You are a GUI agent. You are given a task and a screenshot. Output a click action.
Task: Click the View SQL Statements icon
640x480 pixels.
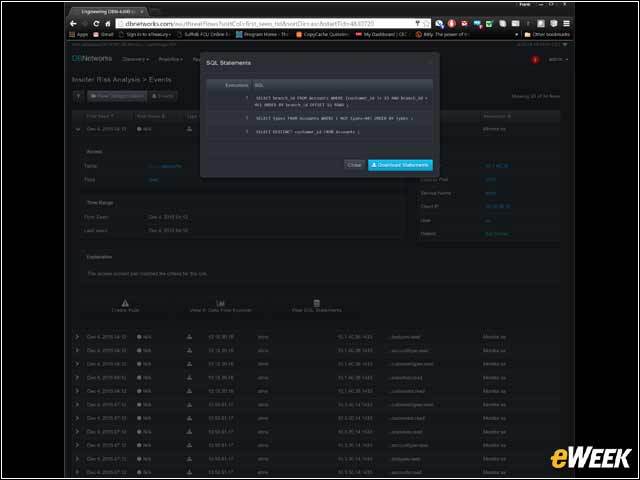click(316, 303)
